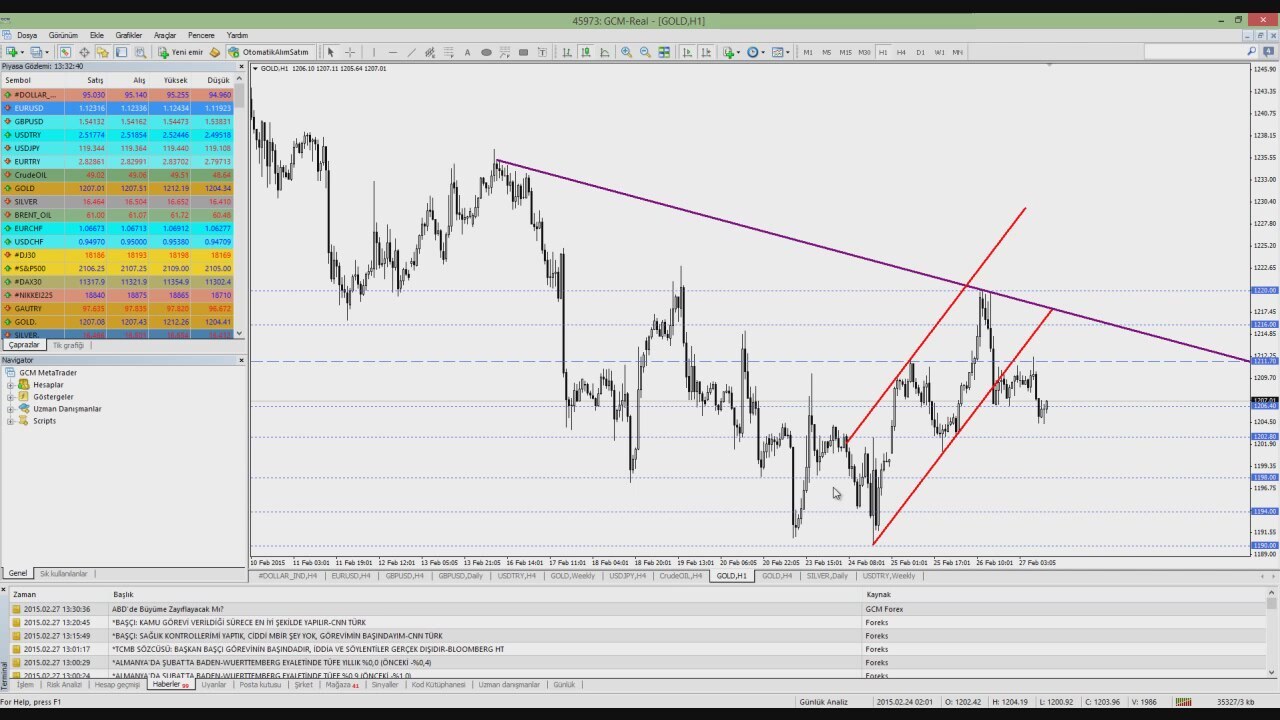Select the cursor arrow tool
Image resolution: width=1280 pixels, height=720 pixels.
pos(330,52)
